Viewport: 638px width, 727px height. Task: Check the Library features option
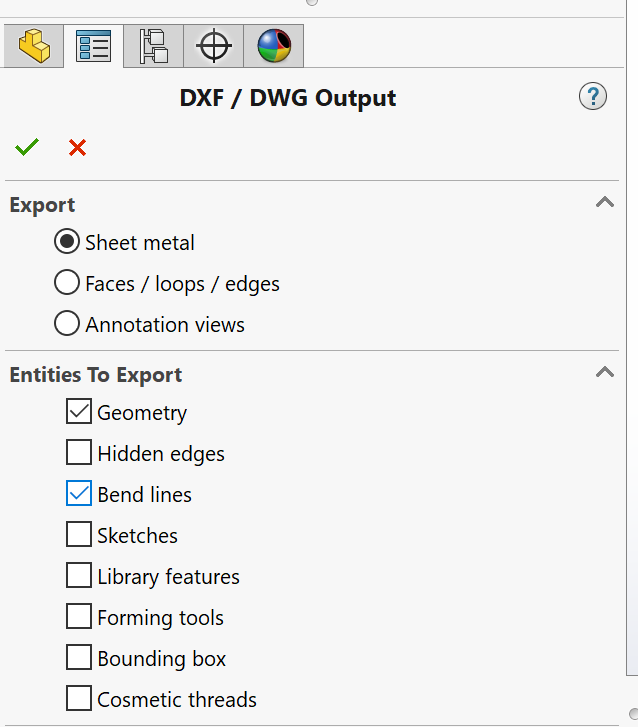(79, 576)
